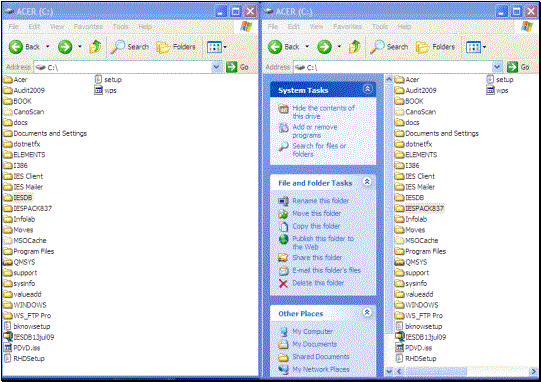The height and width of the screenshot is (382, 541).
Task: Click the Up folder icon in right window
Action: pos(355,47)
